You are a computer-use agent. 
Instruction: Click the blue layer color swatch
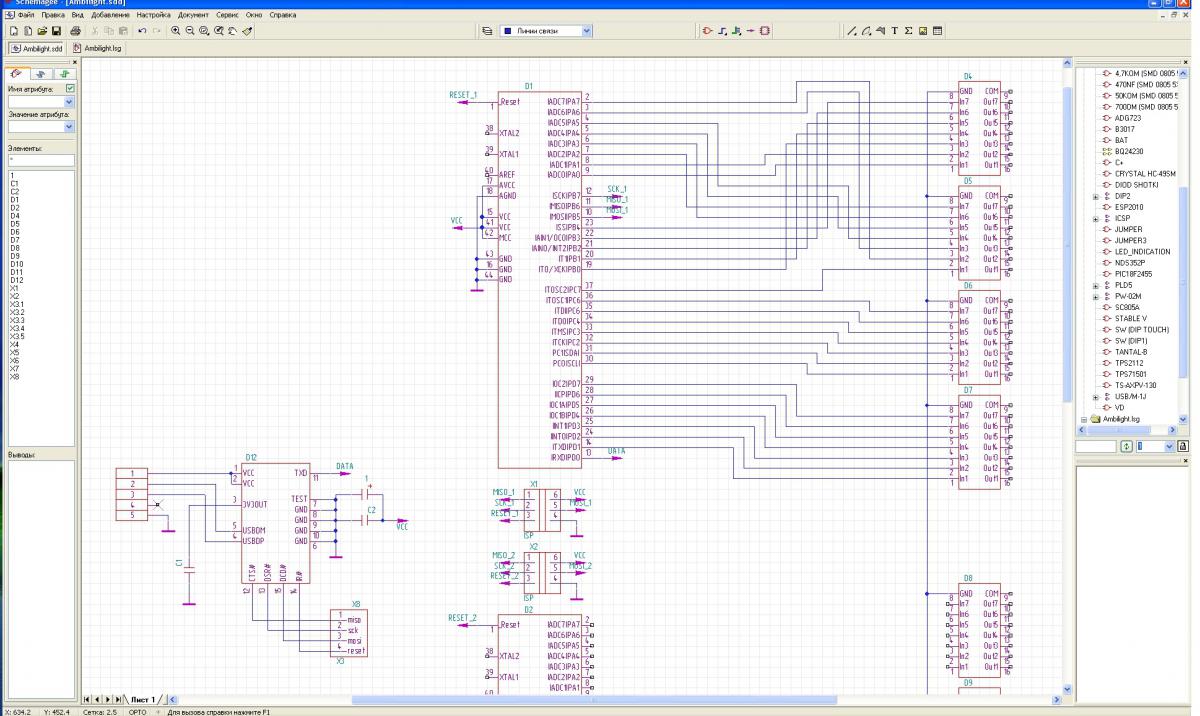coord(506,31)
